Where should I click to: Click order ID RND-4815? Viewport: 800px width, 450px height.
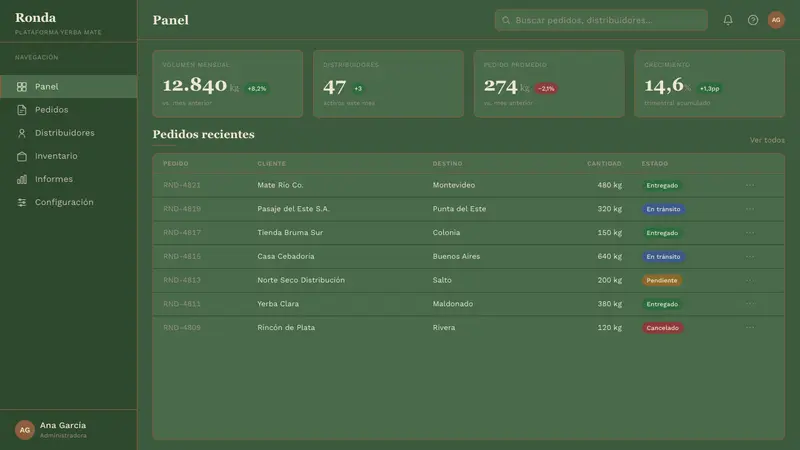(x=182, y=256)
